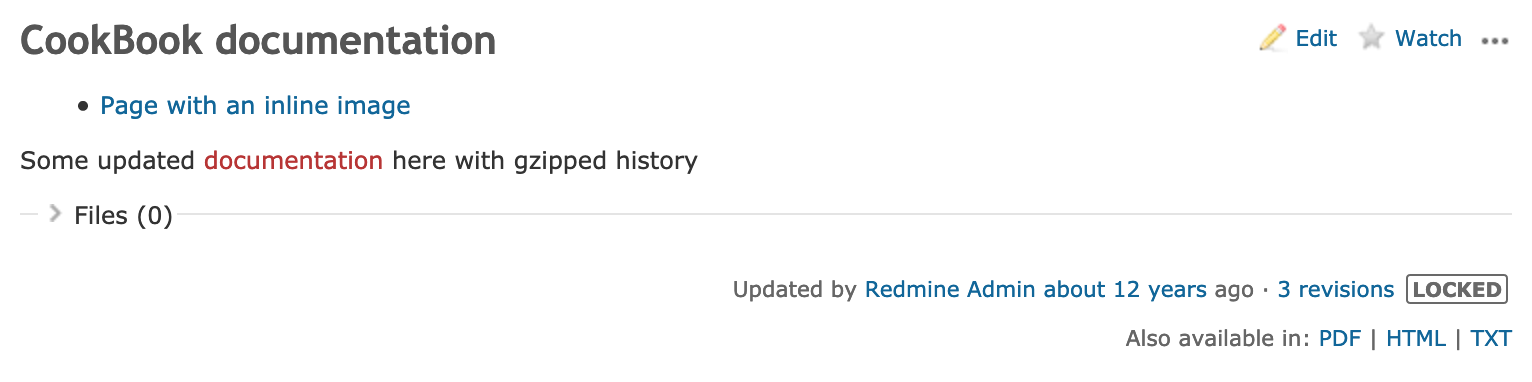Image resolution: width=1532 pixels, height=382 pixels.
Task: Click the LOCKED badge
Action: point(1456,289)
